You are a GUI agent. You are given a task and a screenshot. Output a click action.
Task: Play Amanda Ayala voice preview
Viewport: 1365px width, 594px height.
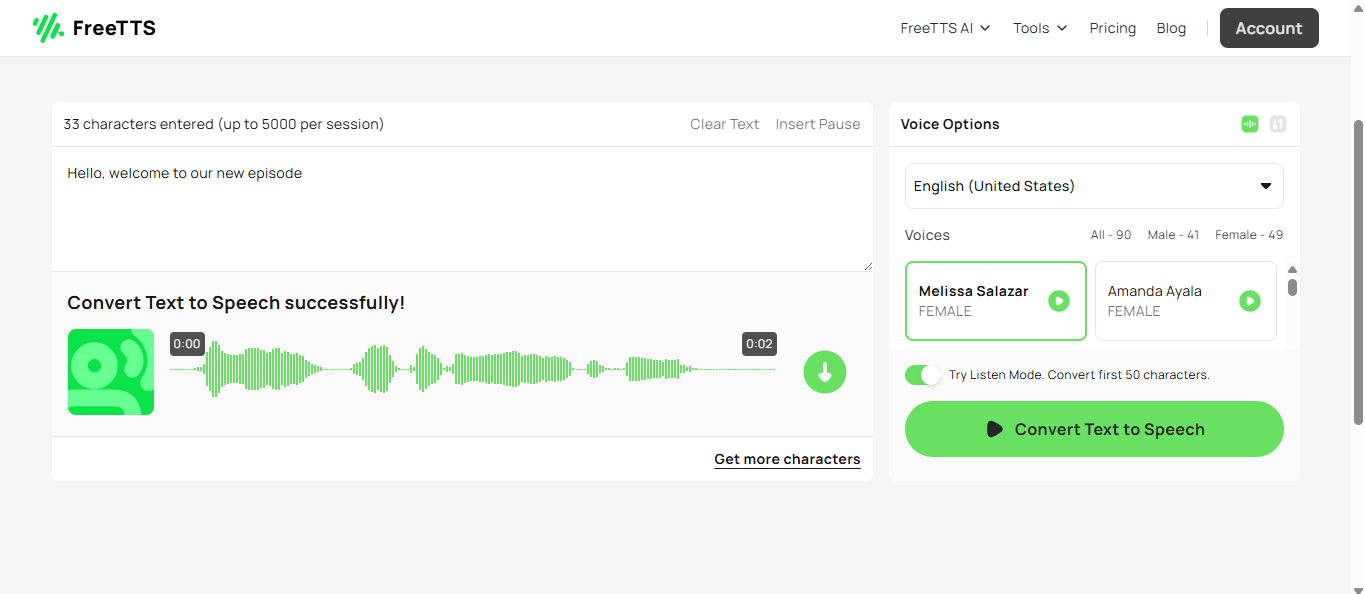click(1250, 301)
